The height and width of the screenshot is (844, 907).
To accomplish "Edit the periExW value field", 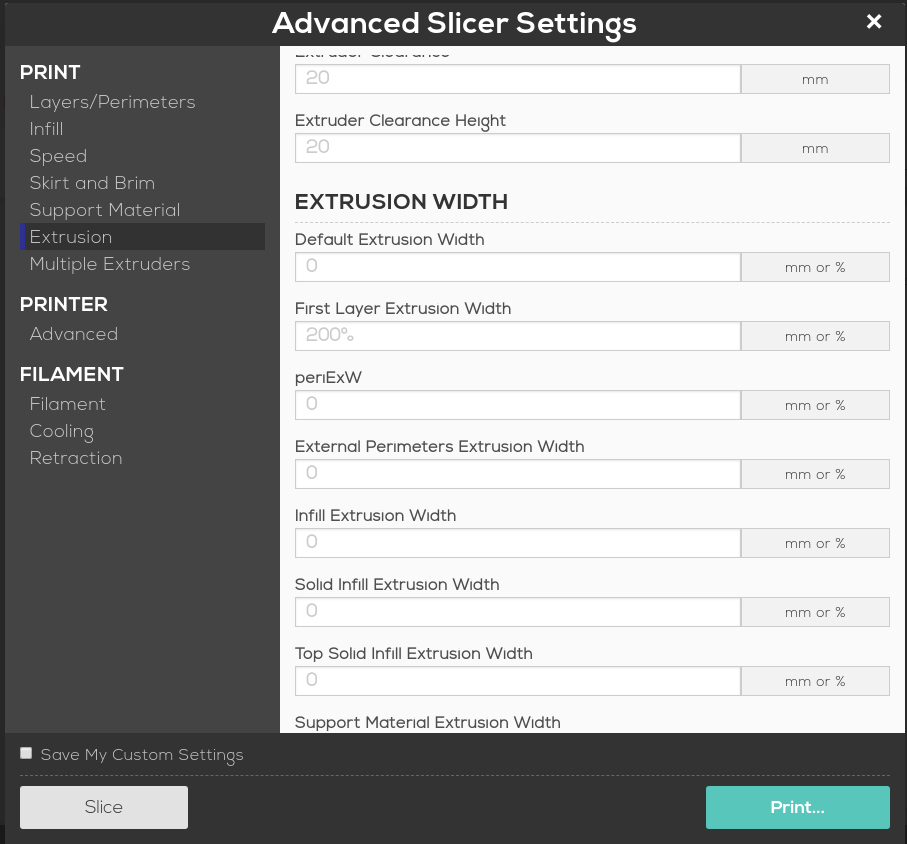I will 517,405.
